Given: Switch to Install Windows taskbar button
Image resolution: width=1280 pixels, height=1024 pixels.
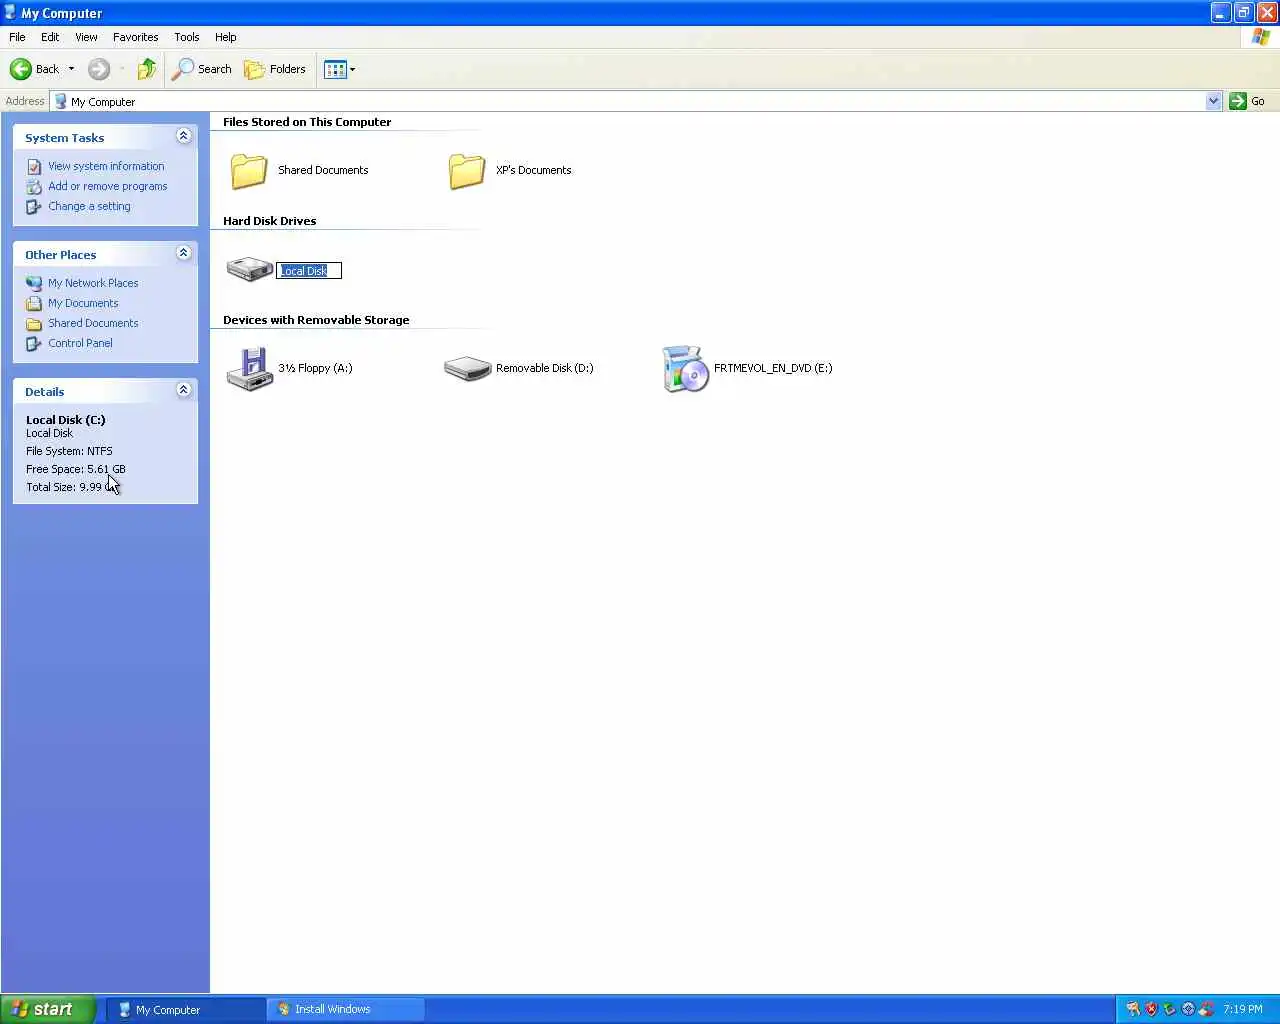Looking at the screenshot, I should [346, 1009].
